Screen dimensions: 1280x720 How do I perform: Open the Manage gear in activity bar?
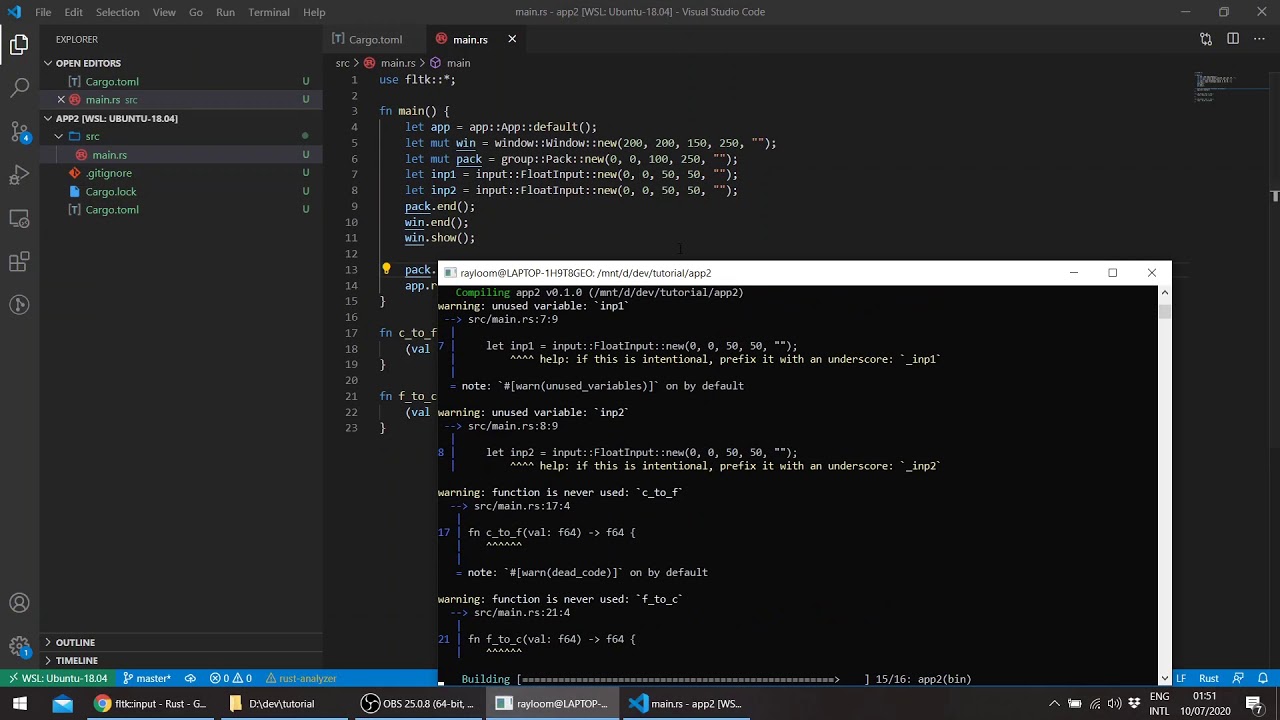click(x=19, y=647)
